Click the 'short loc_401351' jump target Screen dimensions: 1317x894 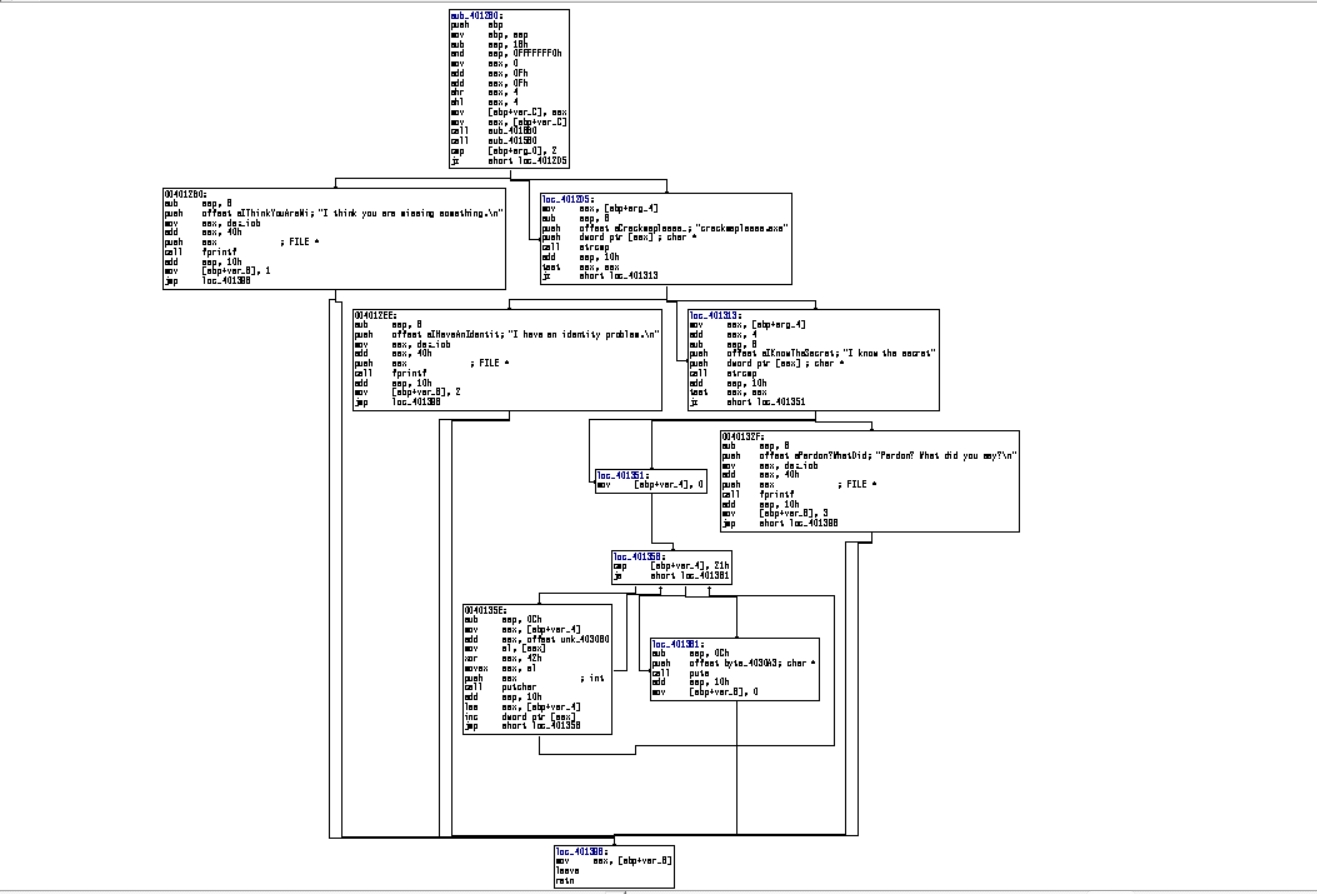766,402
